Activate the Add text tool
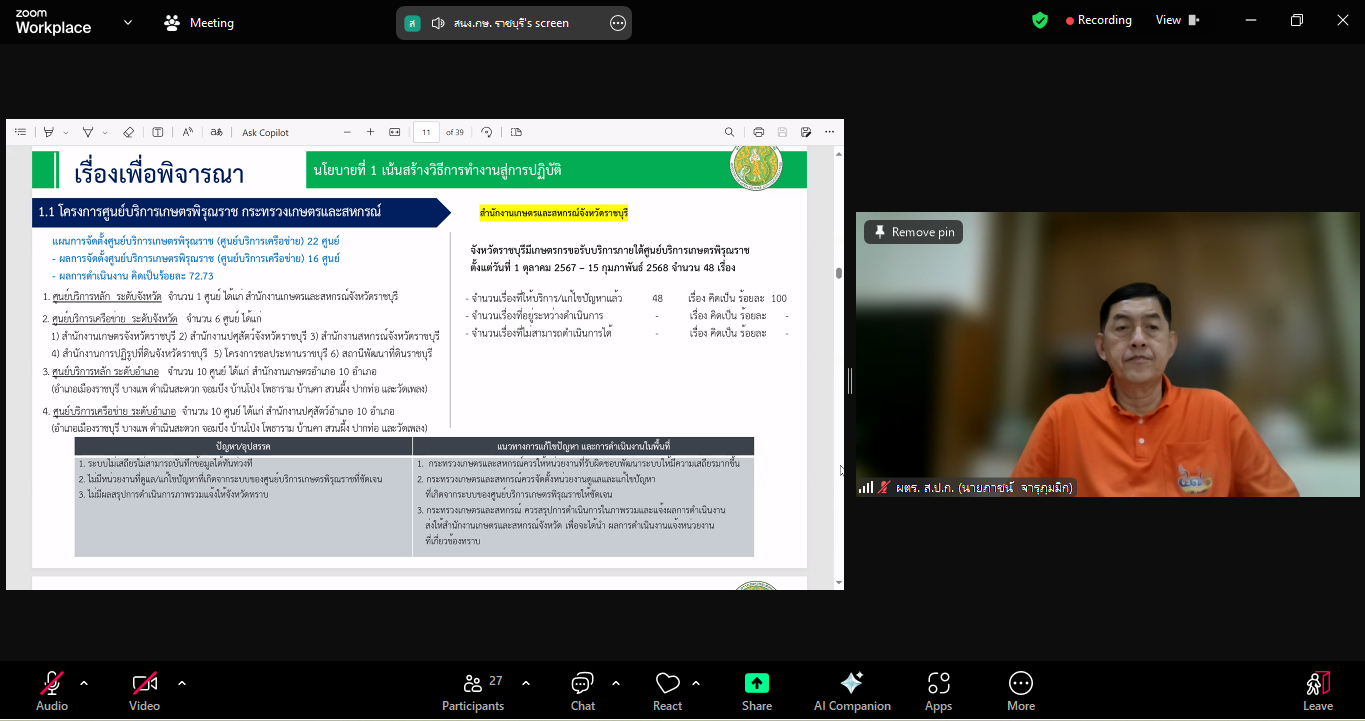The height and width of the screenshot is (721, 1365). tap(156, 131)
